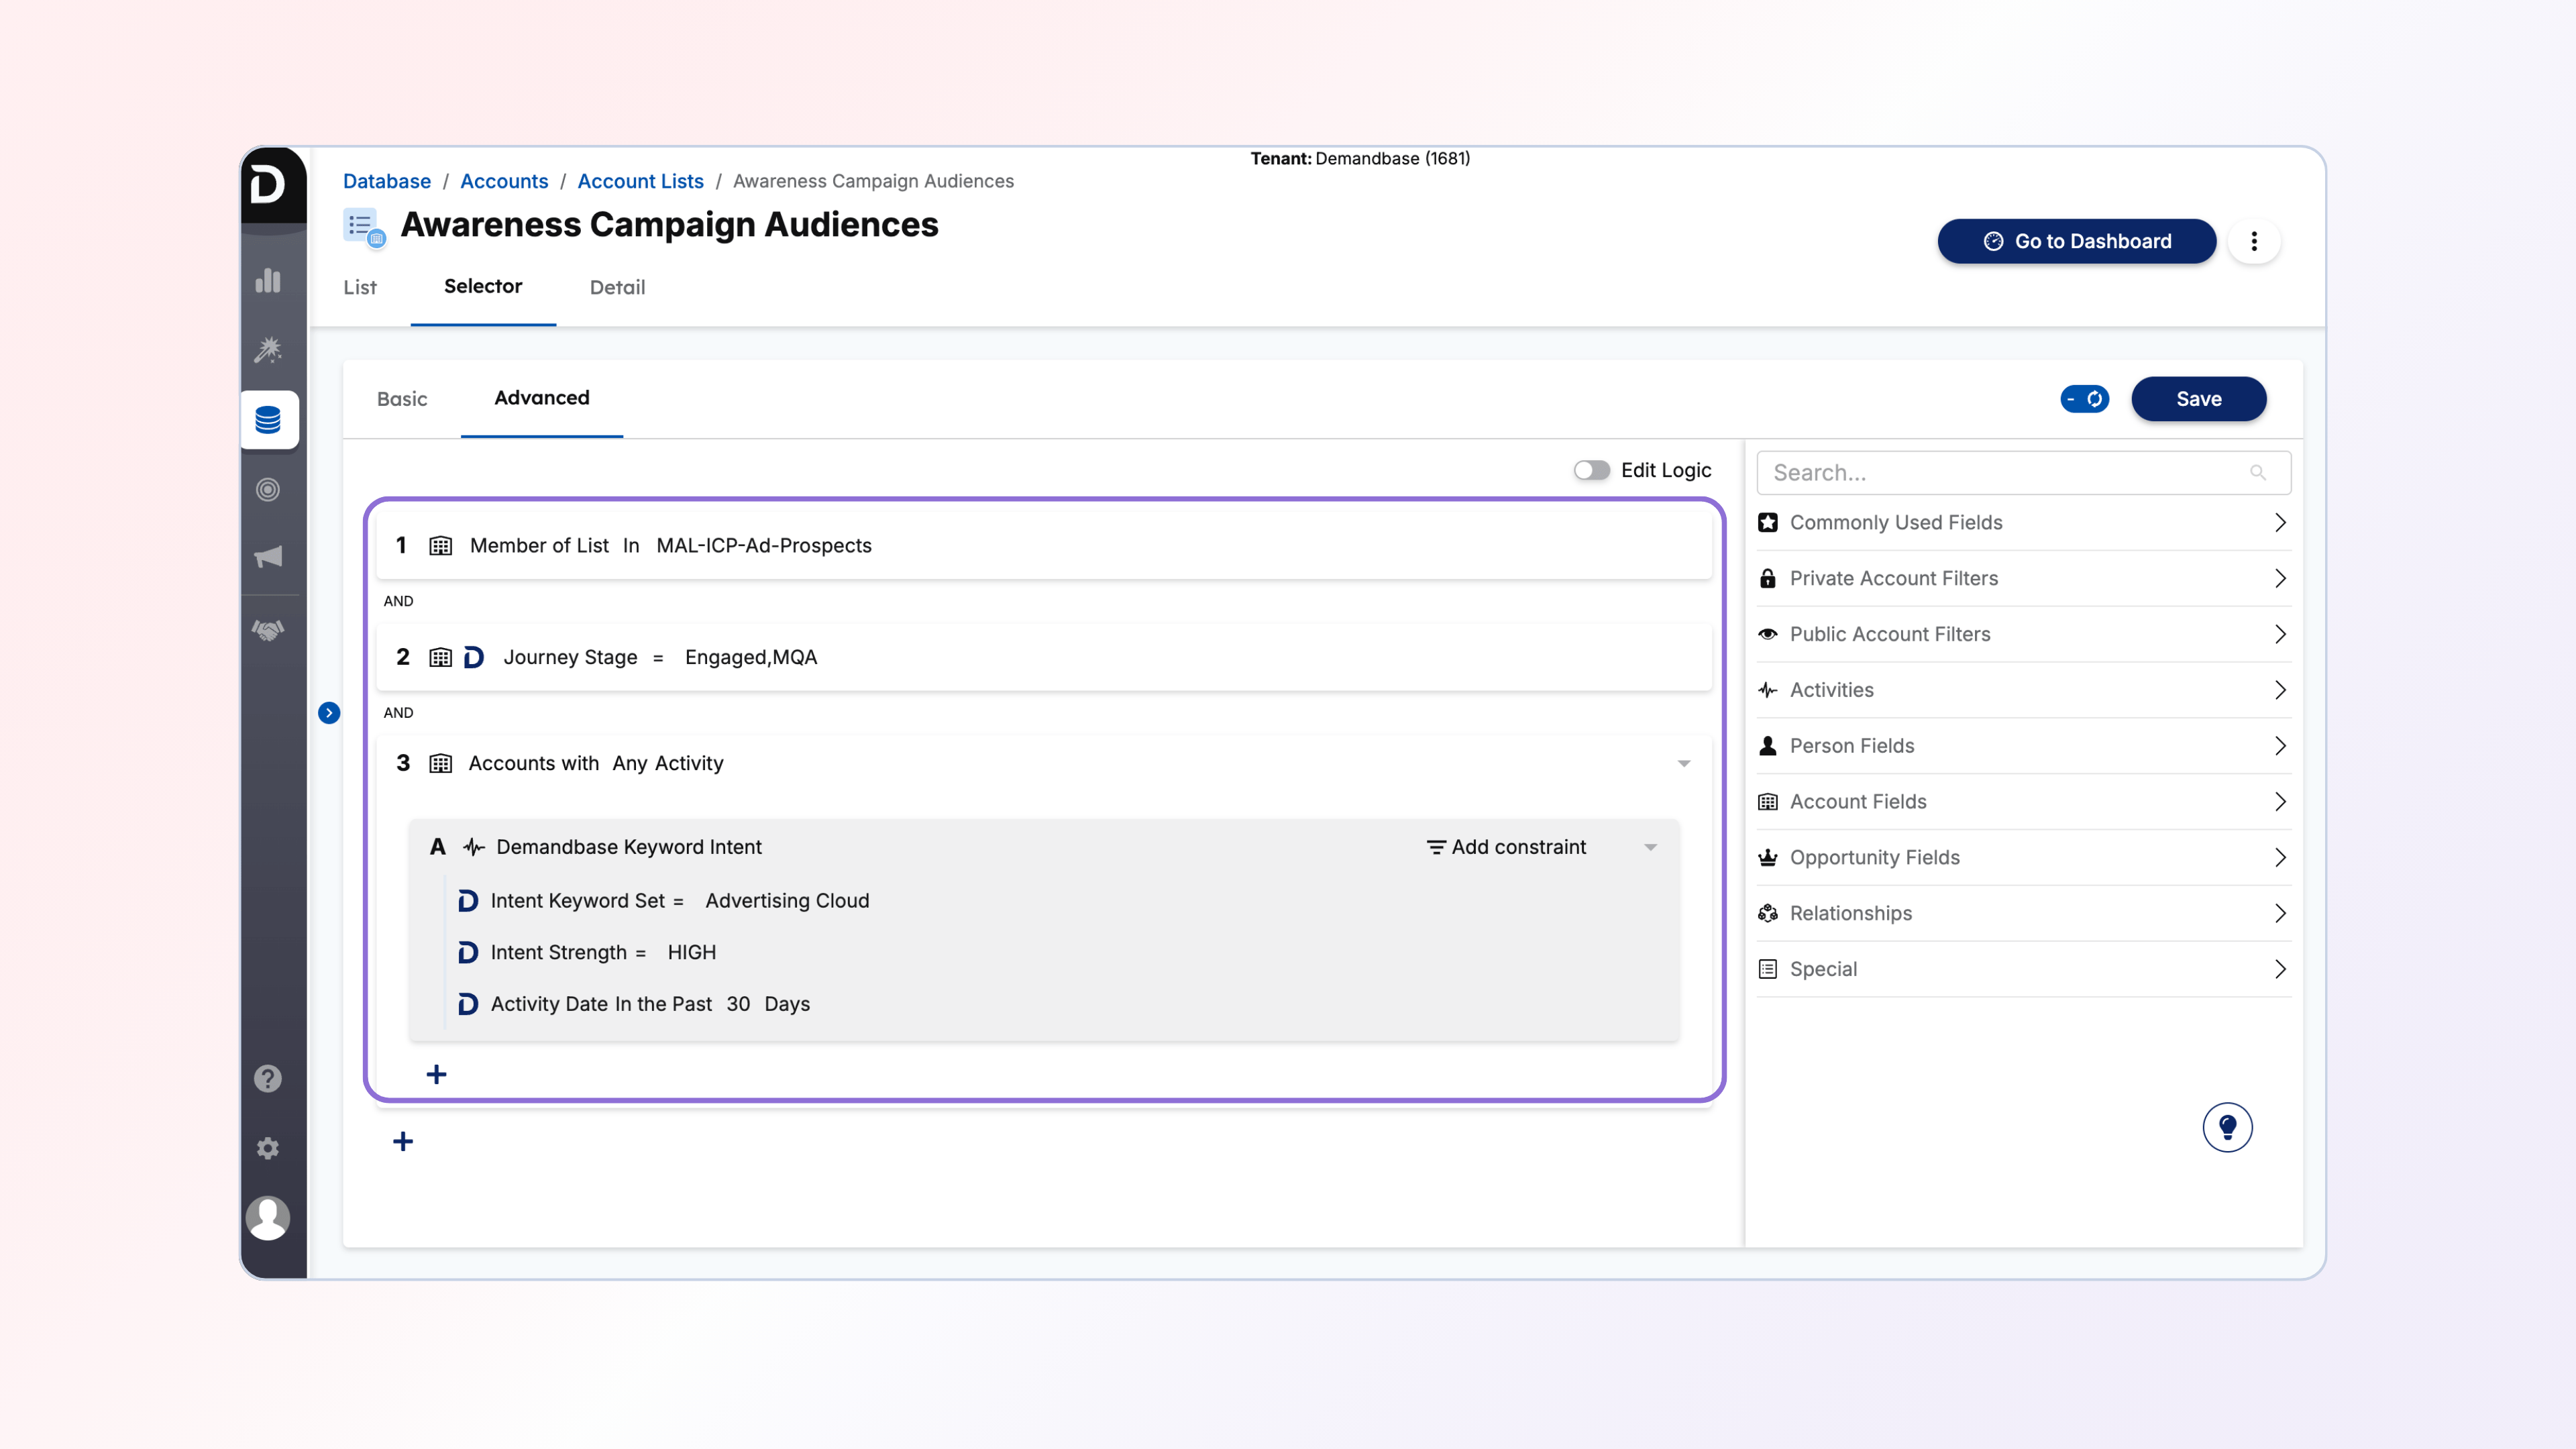
Task: Expand the Activities category
Action: pos(2023,690)
